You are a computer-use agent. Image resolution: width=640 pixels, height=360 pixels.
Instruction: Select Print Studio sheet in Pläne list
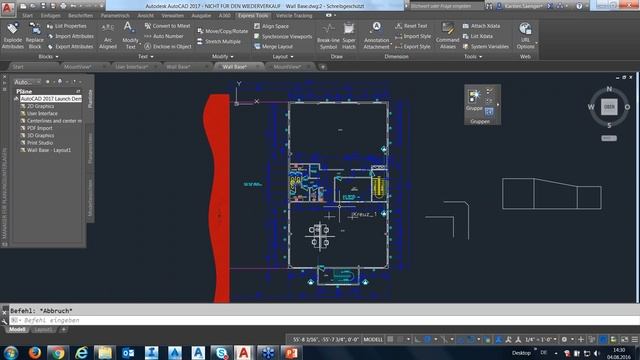pos(40,143)
